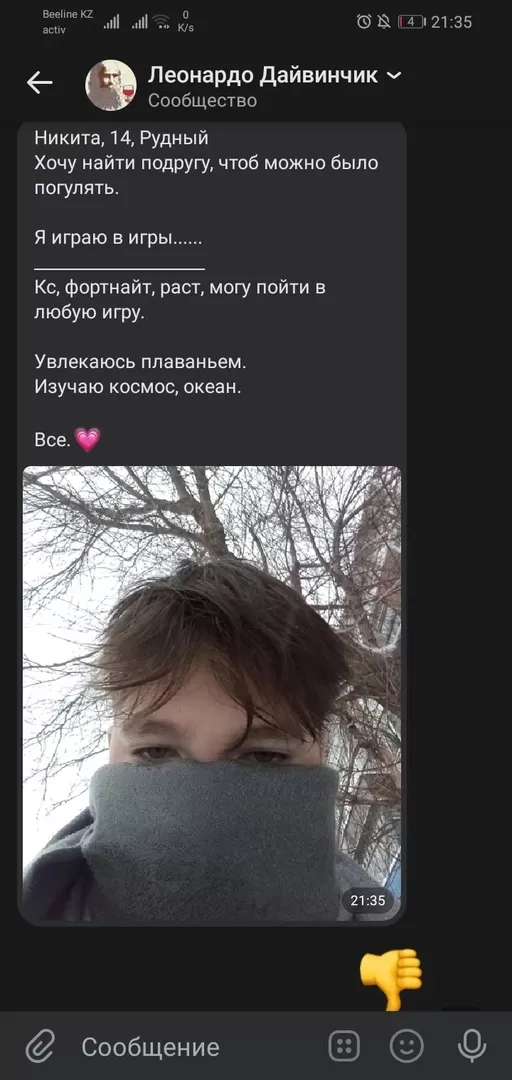Tap the alarm clock status bar icon
This screenshot has width=512, height=1080.
tap(364, 22)
